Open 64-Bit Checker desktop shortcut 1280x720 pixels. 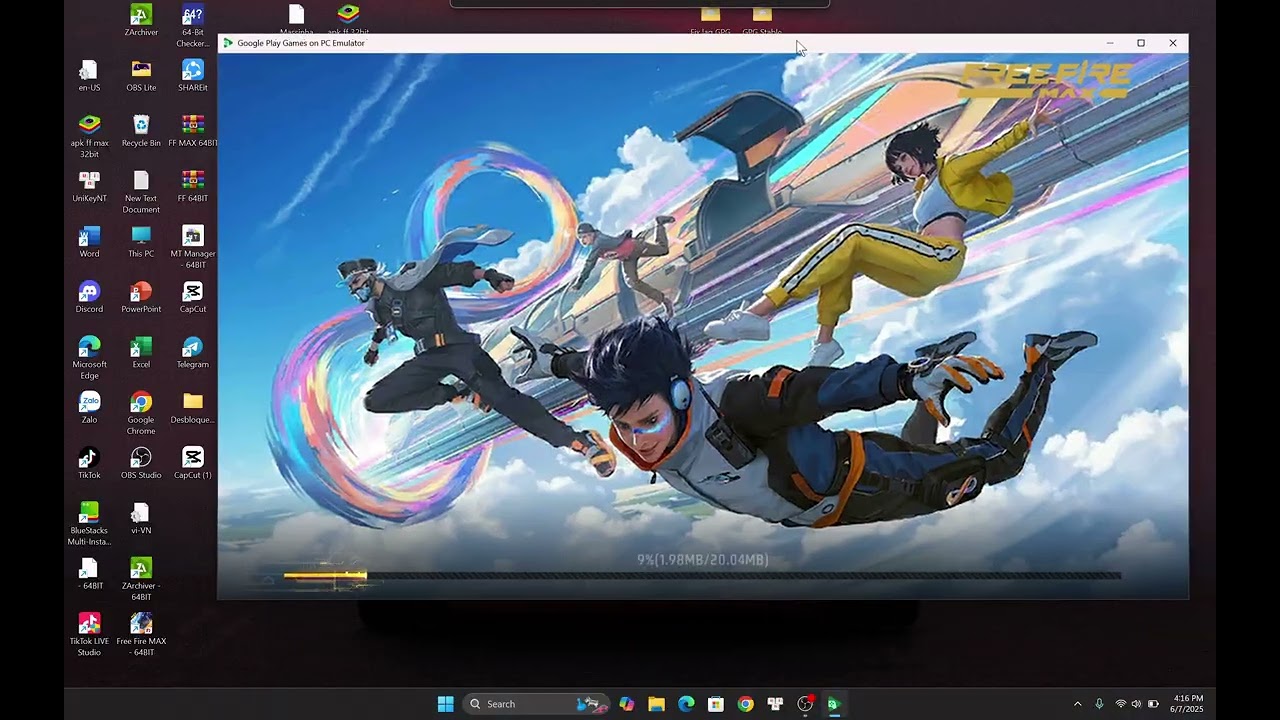point(193,26)
